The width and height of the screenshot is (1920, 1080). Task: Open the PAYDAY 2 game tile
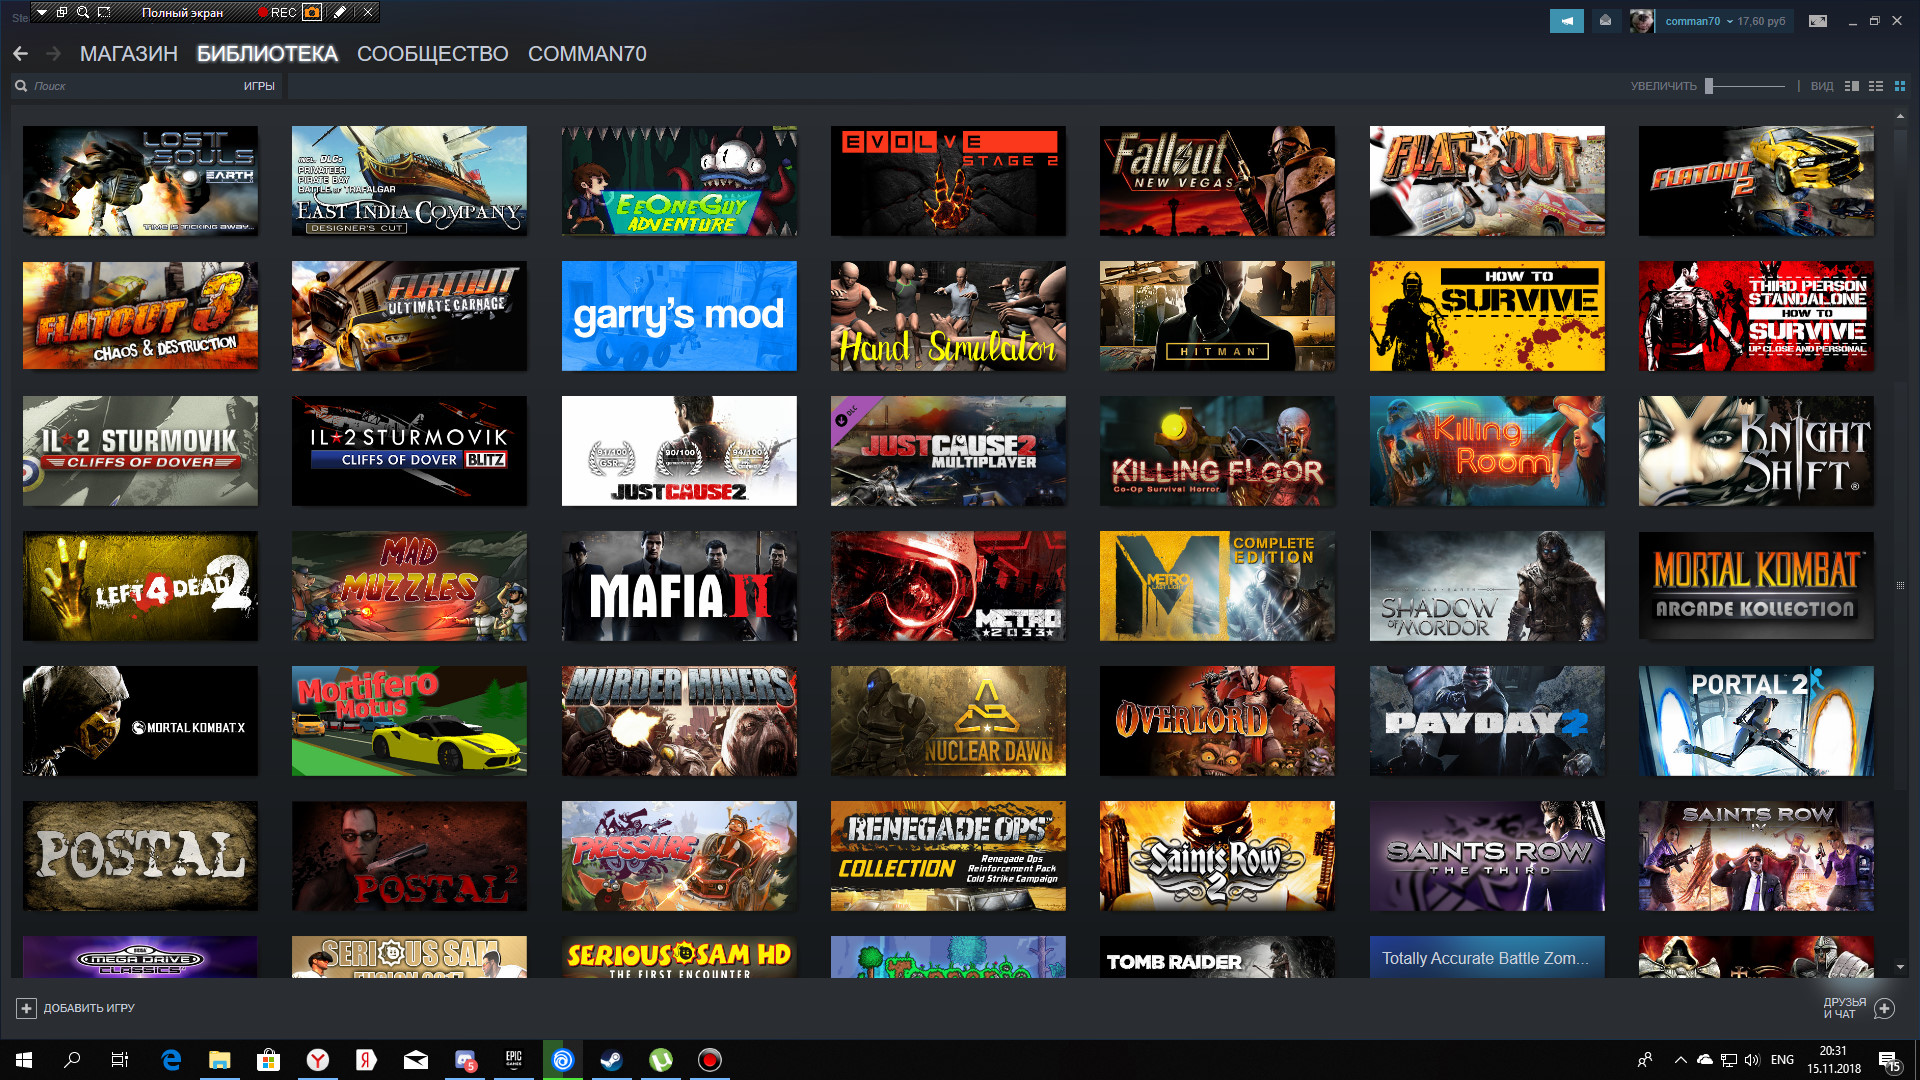point(1487,721)
